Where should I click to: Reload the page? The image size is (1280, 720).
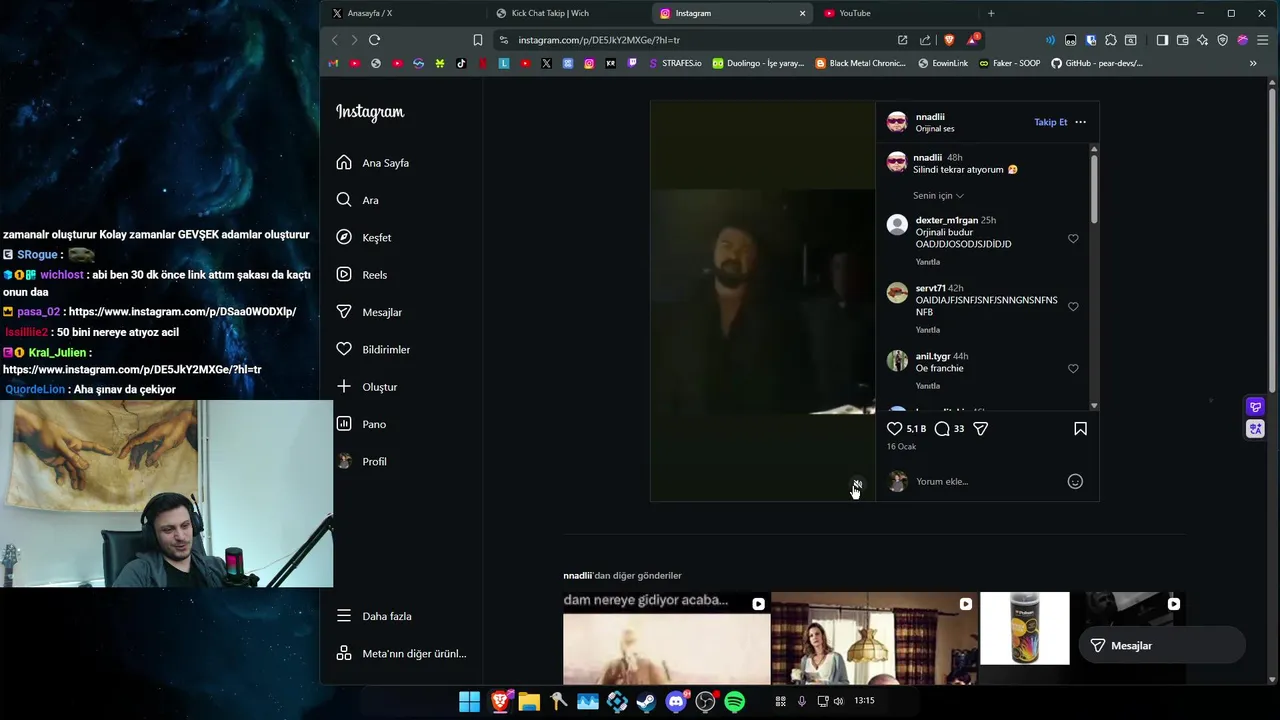click(x=374, y=40)
